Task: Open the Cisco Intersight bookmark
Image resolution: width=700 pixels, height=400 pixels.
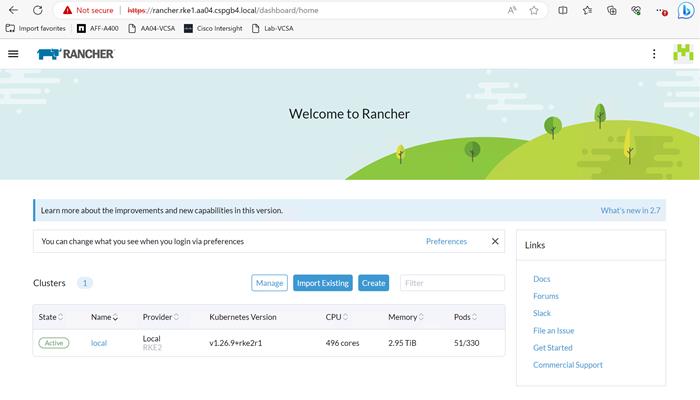Action: [x=213, y=28]
